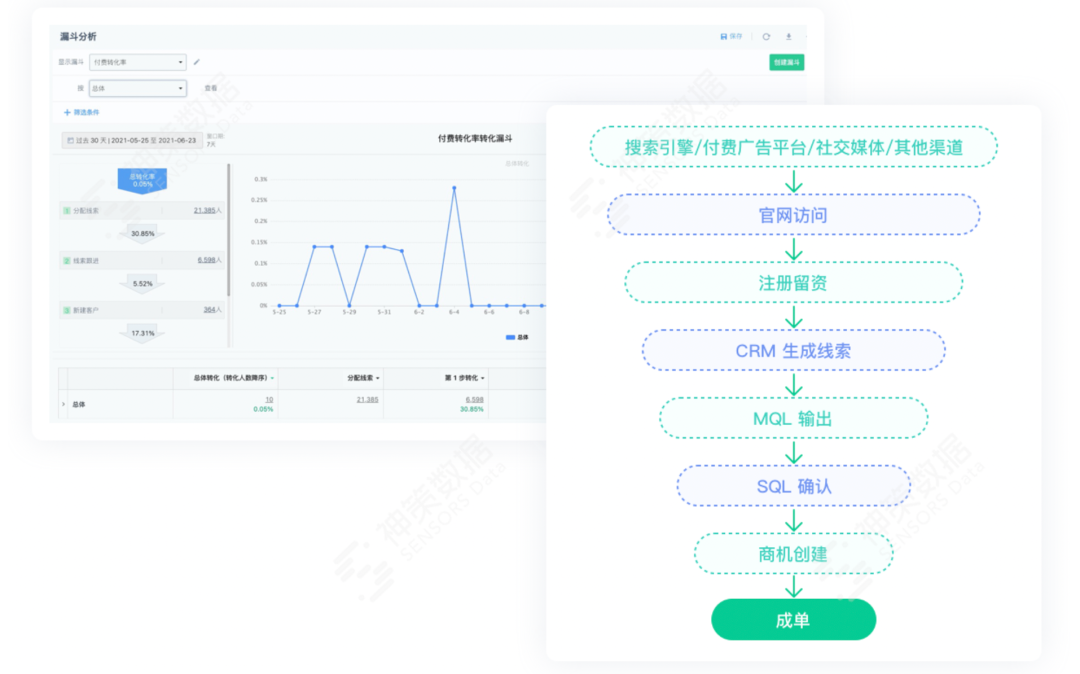
Task: Click the peak data point above 6-4
Action: pos(456,187)
